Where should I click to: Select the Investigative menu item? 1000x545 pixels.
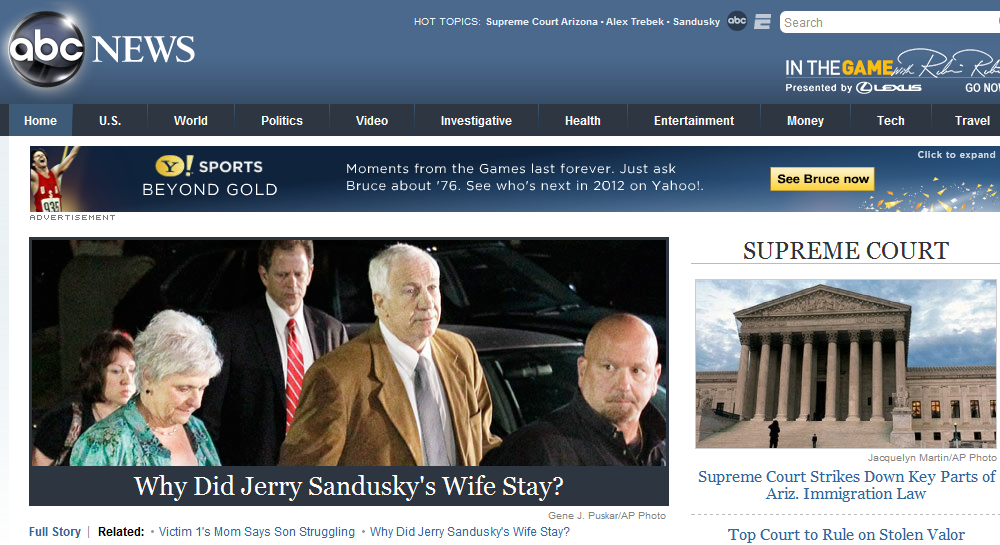coord(476,120)
